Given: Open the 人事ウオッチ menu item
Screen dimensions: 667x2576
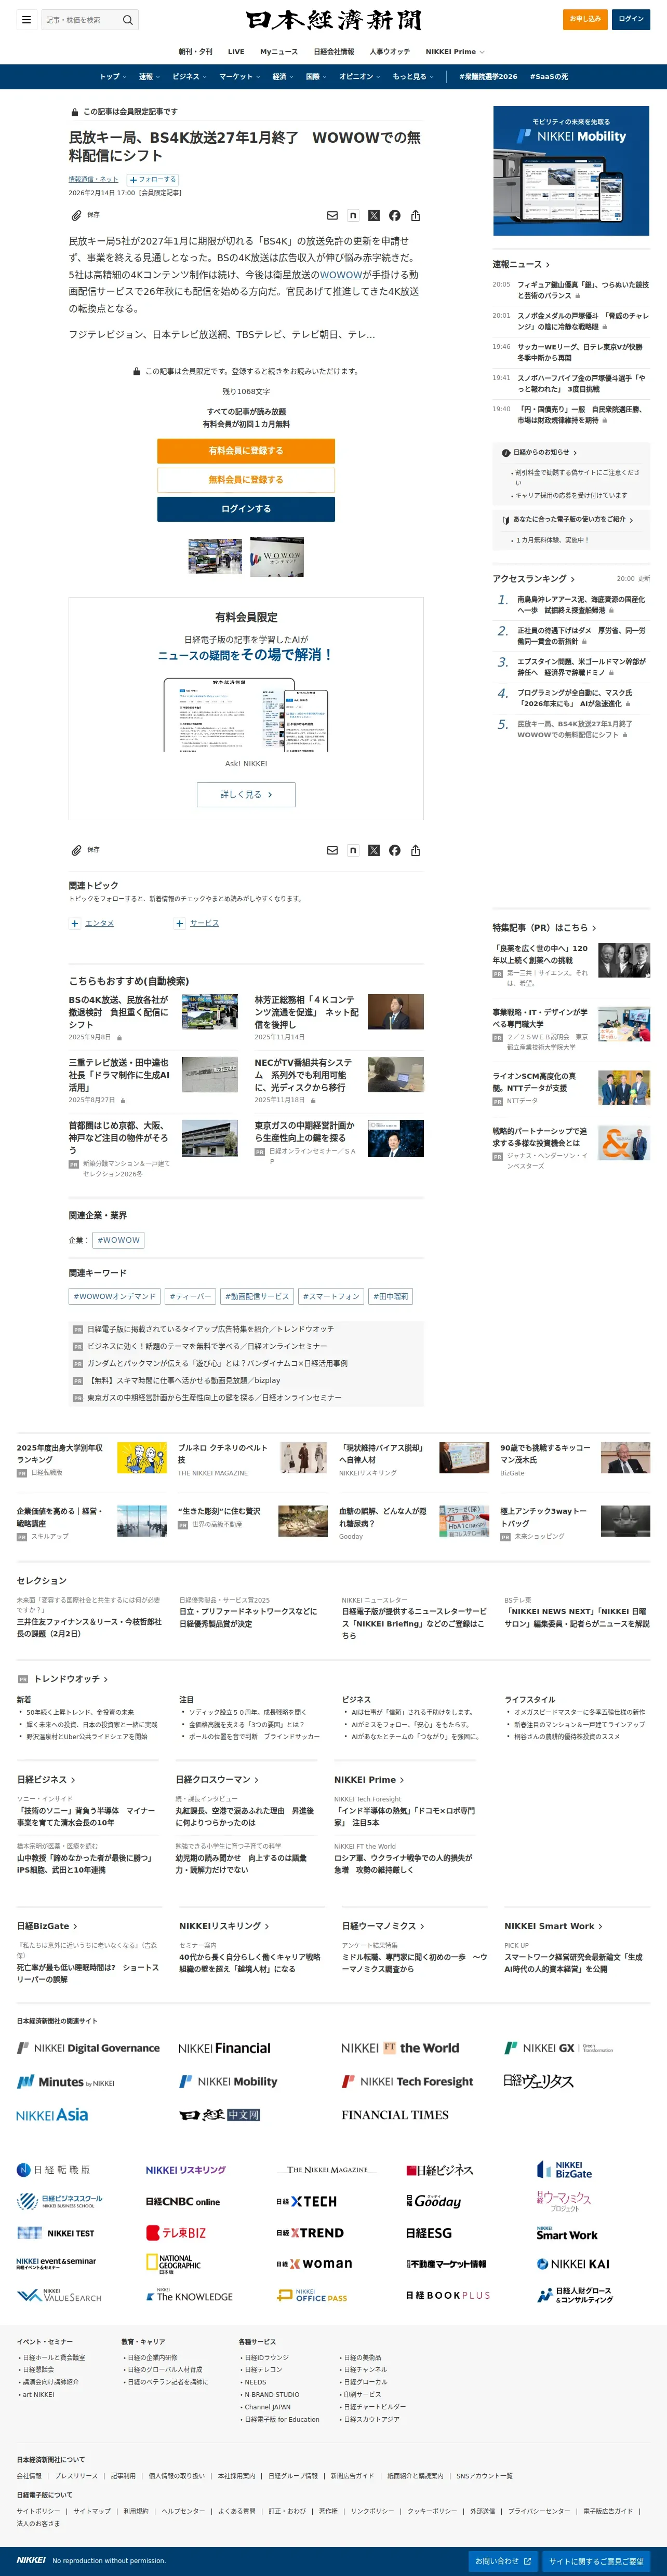Looking at the screenshot, I should tap(390, 52).
